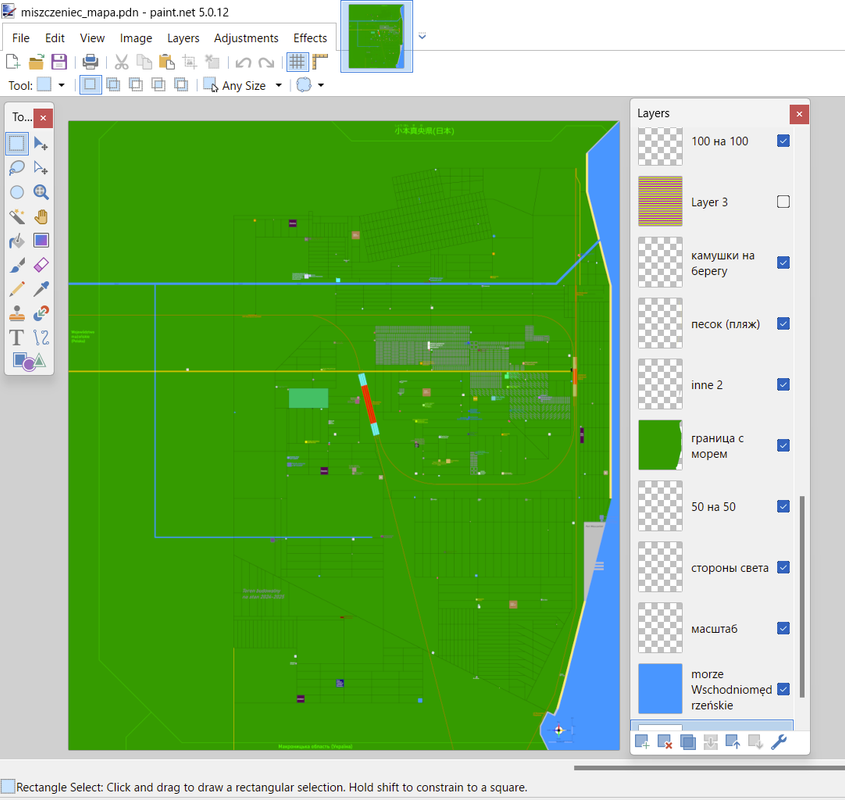This screenshot has width=845, height=800.
Task: Open the Tool chooser dropdown arrow
Action: pyautogui.click(x=61, y=85)
